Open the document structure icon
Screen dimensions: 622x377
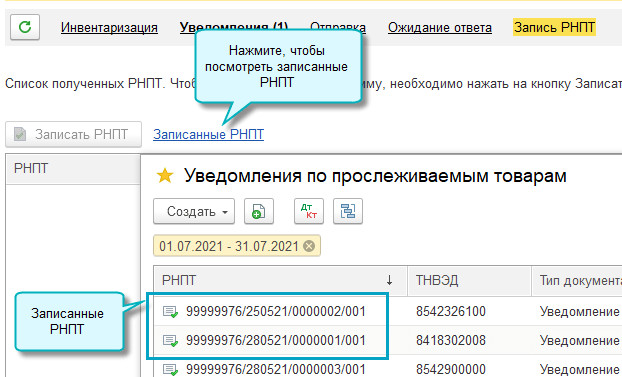[x=347, y=211]
